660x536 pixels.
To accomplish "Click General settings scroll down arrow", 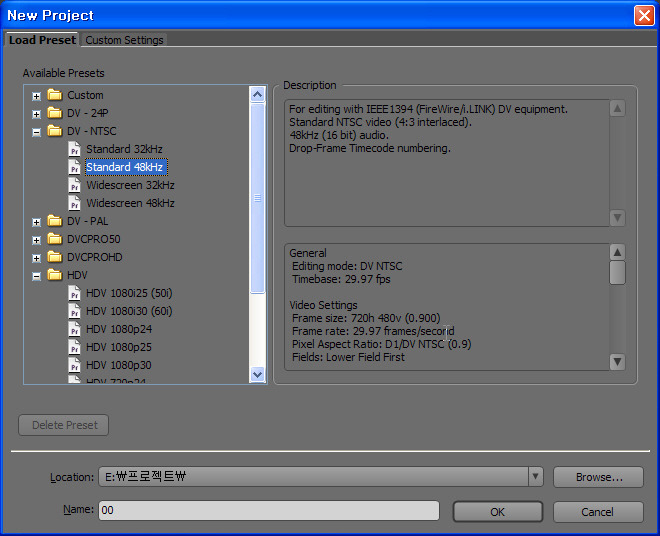I will coord(617,362).
